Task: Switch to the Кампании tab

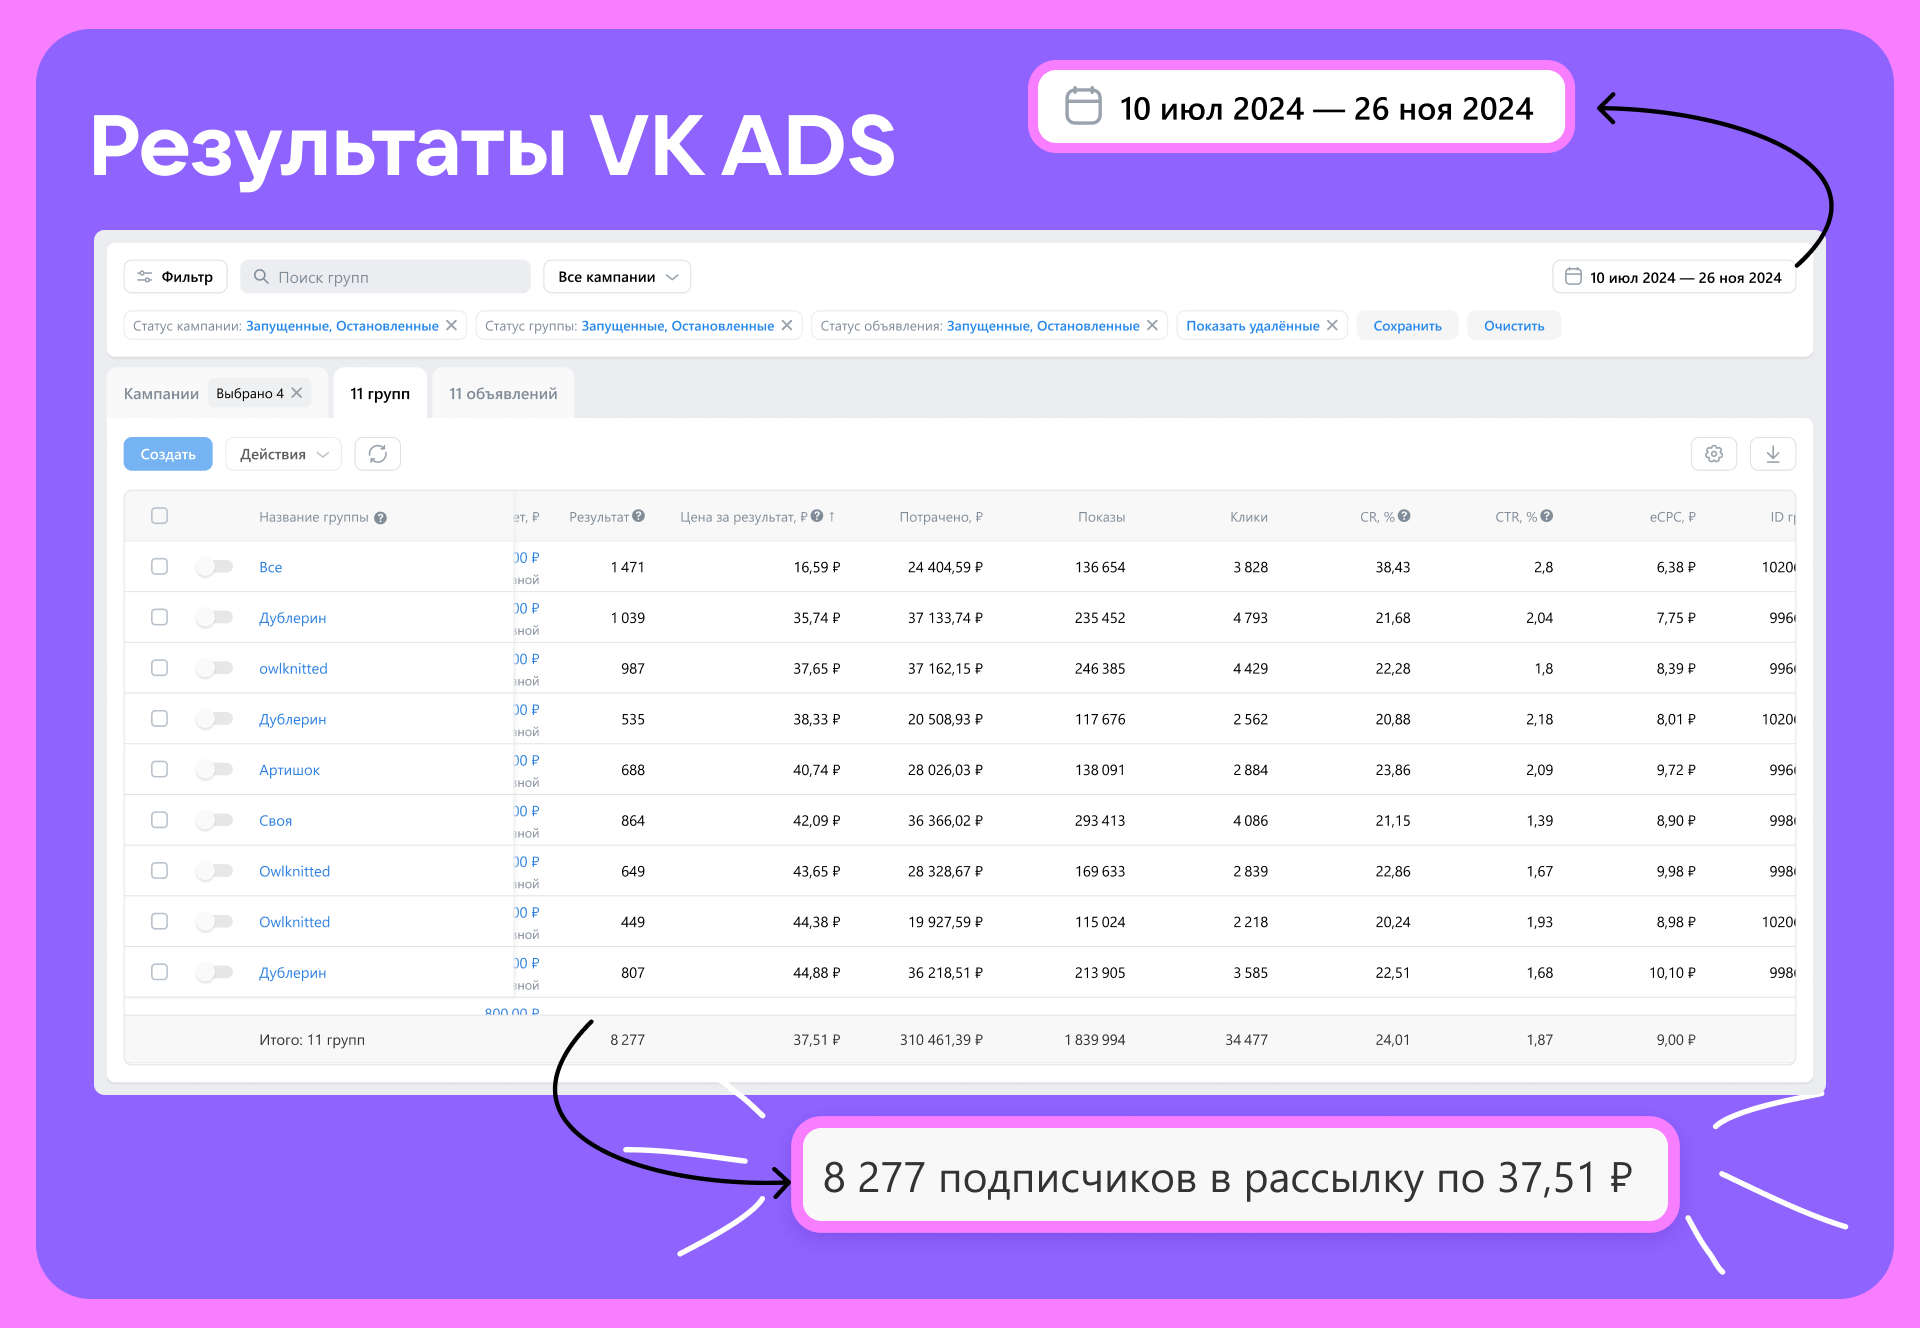Action: pyautogui.click(x=161, y=393)
